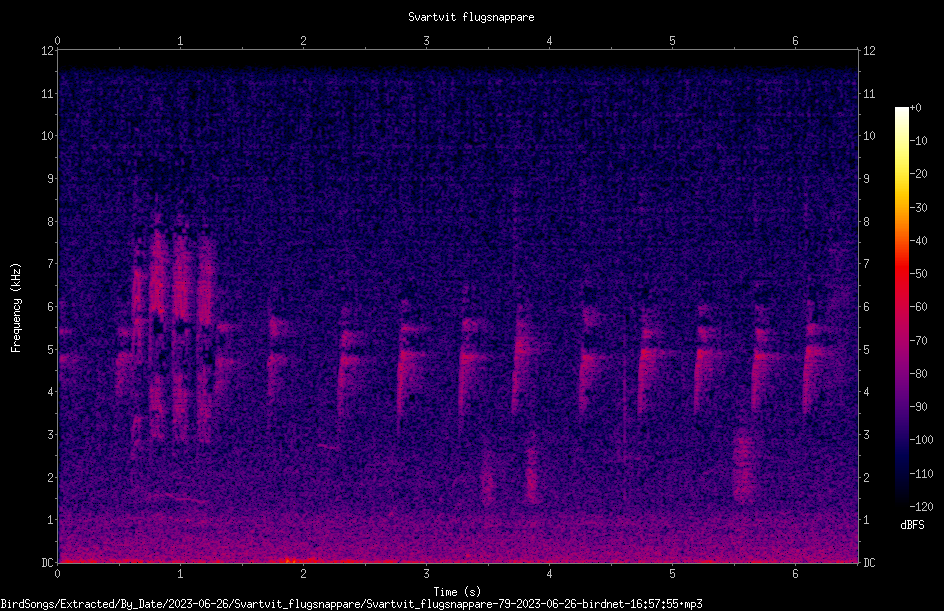Click the "2" label on top time axis
The height and width of the screenshot is (611, 944).
(x=303, y=41)
